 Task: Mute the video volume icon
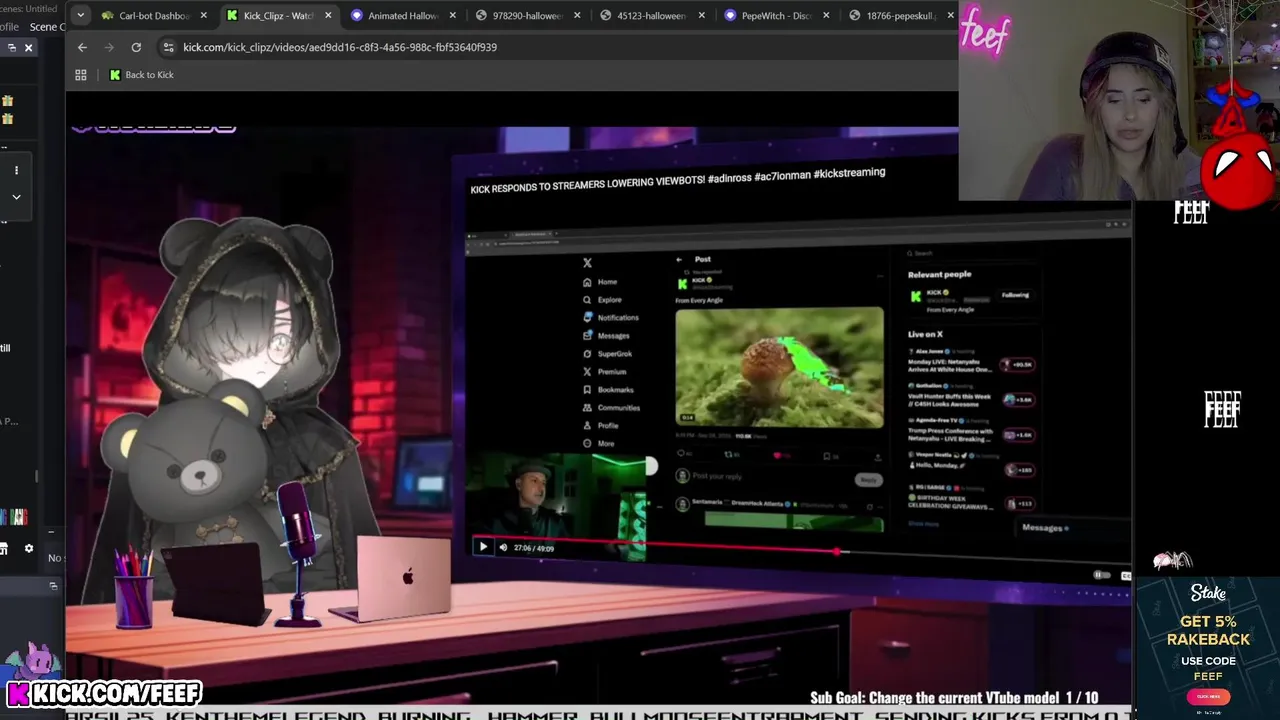pos(503,547)
